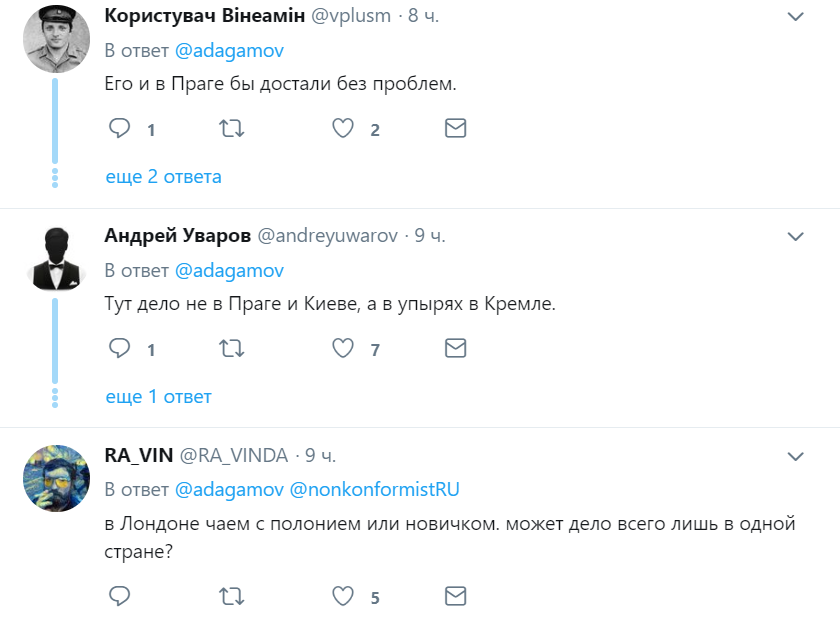The image size is (840, 620).
Task: Open Андрей Уваров's profile name link
Action: click(x=177, y=236)
